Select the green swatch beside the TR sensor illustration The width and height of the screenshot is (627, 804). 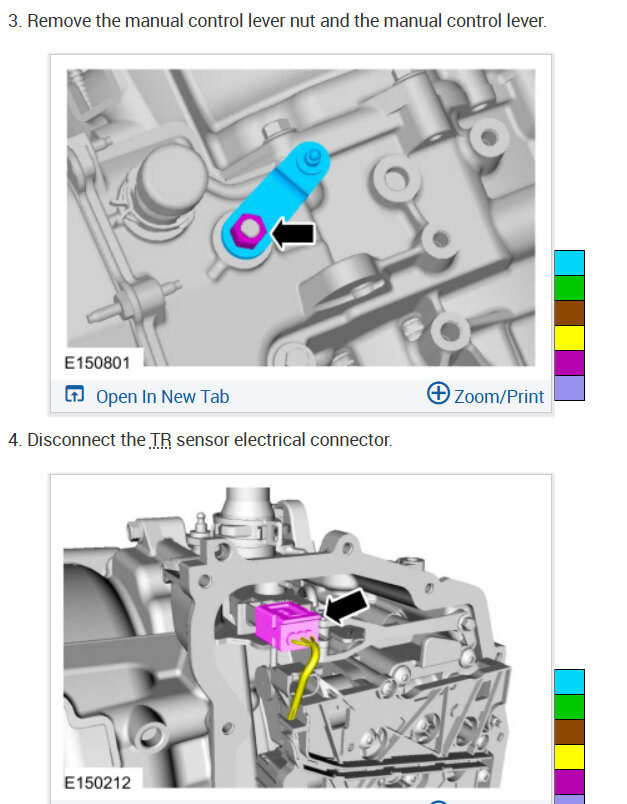click(x=569, y=707)
